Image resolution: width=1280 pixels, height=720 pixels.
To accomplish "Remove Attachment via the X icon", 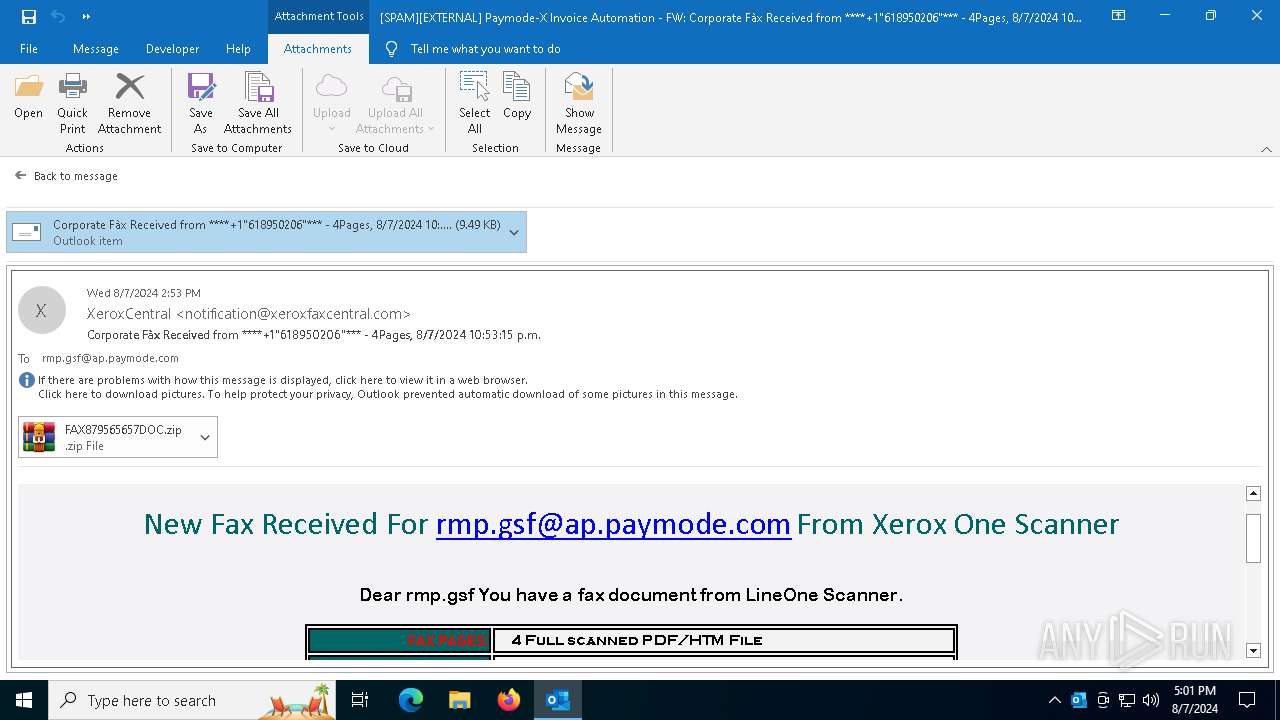I will tap(129, 103).
